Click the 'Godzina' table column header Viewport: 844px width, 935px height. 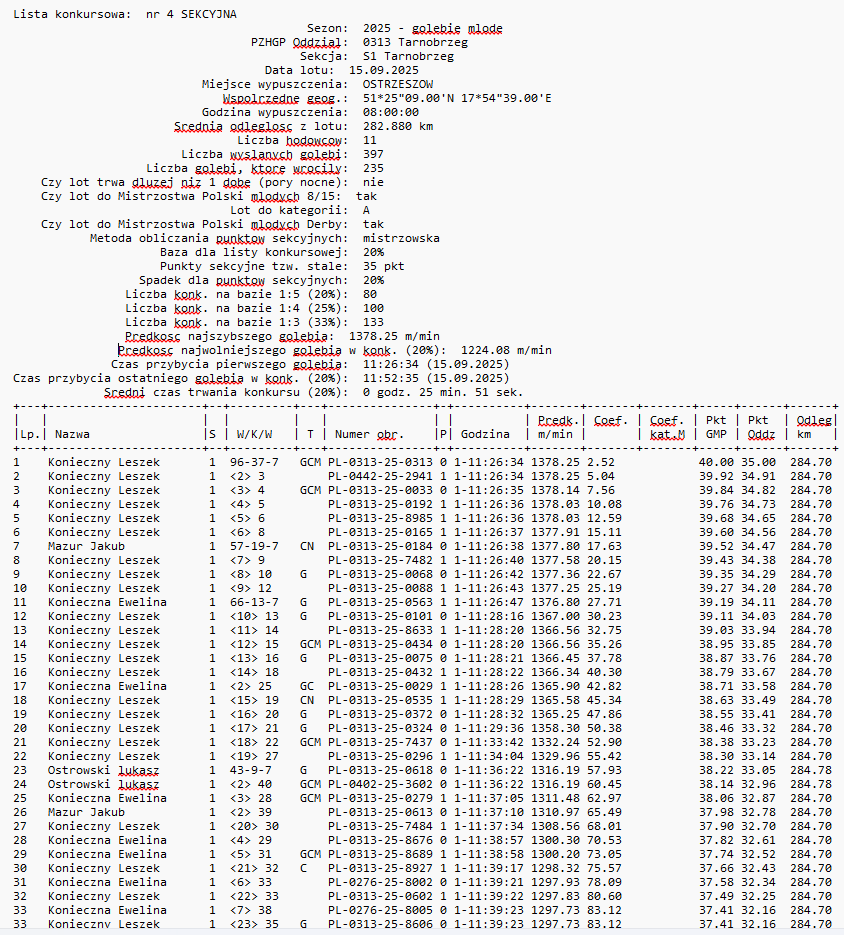coord(485,434)
